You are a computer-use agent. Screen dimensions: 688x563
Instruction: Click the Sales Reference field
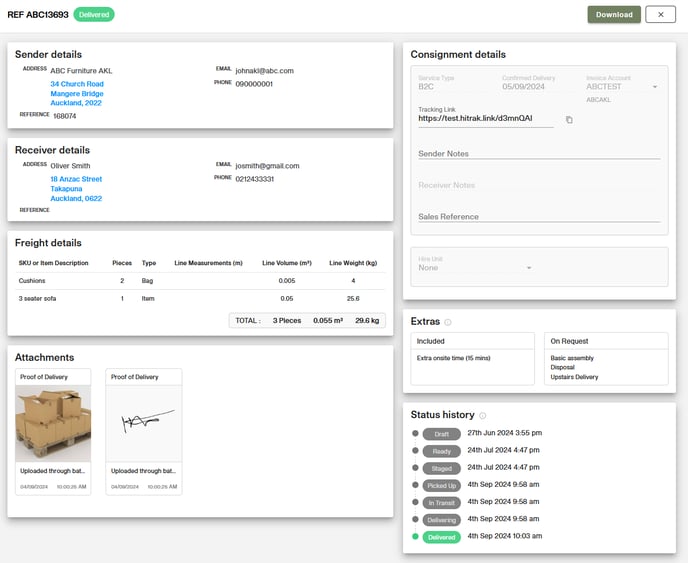pos(539,217)
